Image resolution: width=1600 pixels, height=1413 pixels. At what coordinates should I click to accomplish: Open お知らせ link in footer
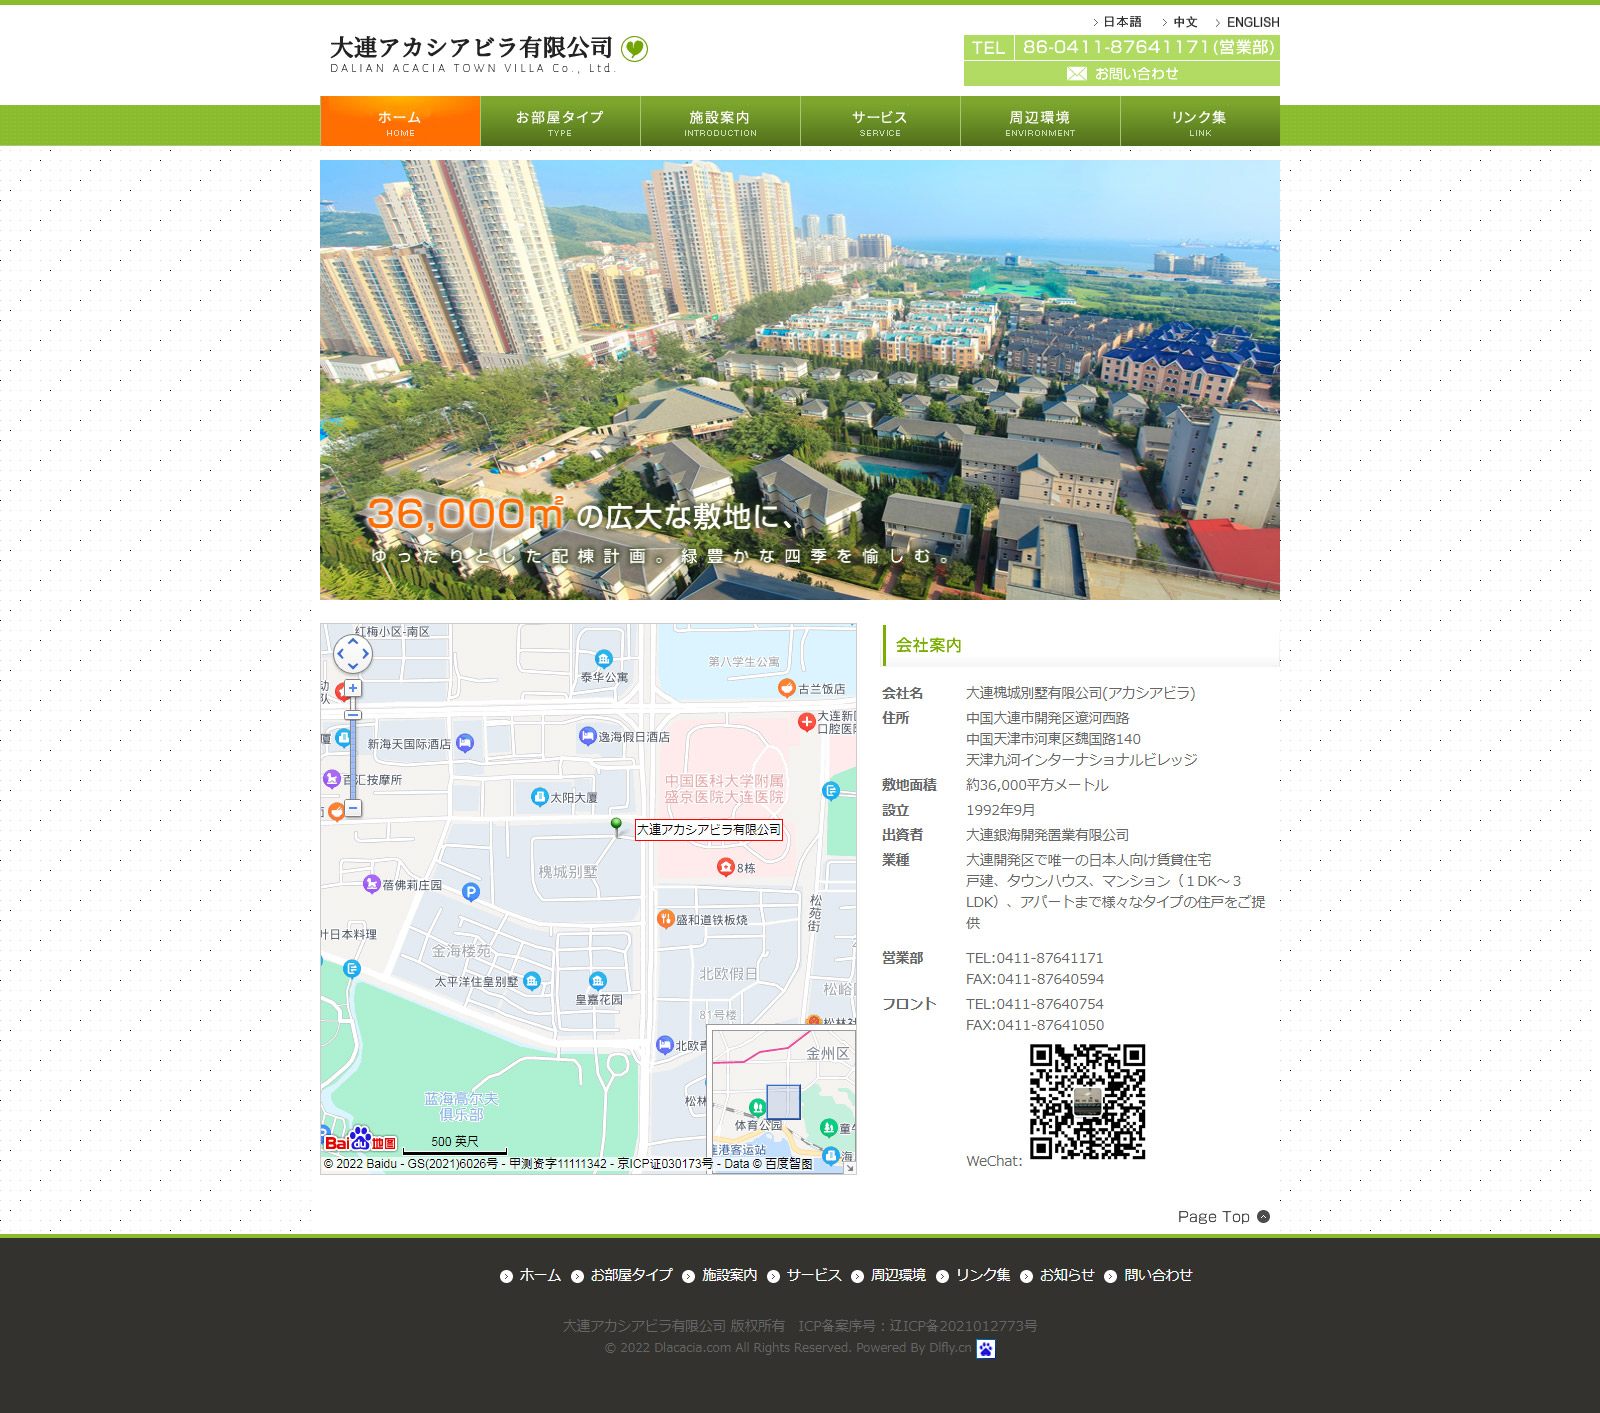click(1066, 1275)
